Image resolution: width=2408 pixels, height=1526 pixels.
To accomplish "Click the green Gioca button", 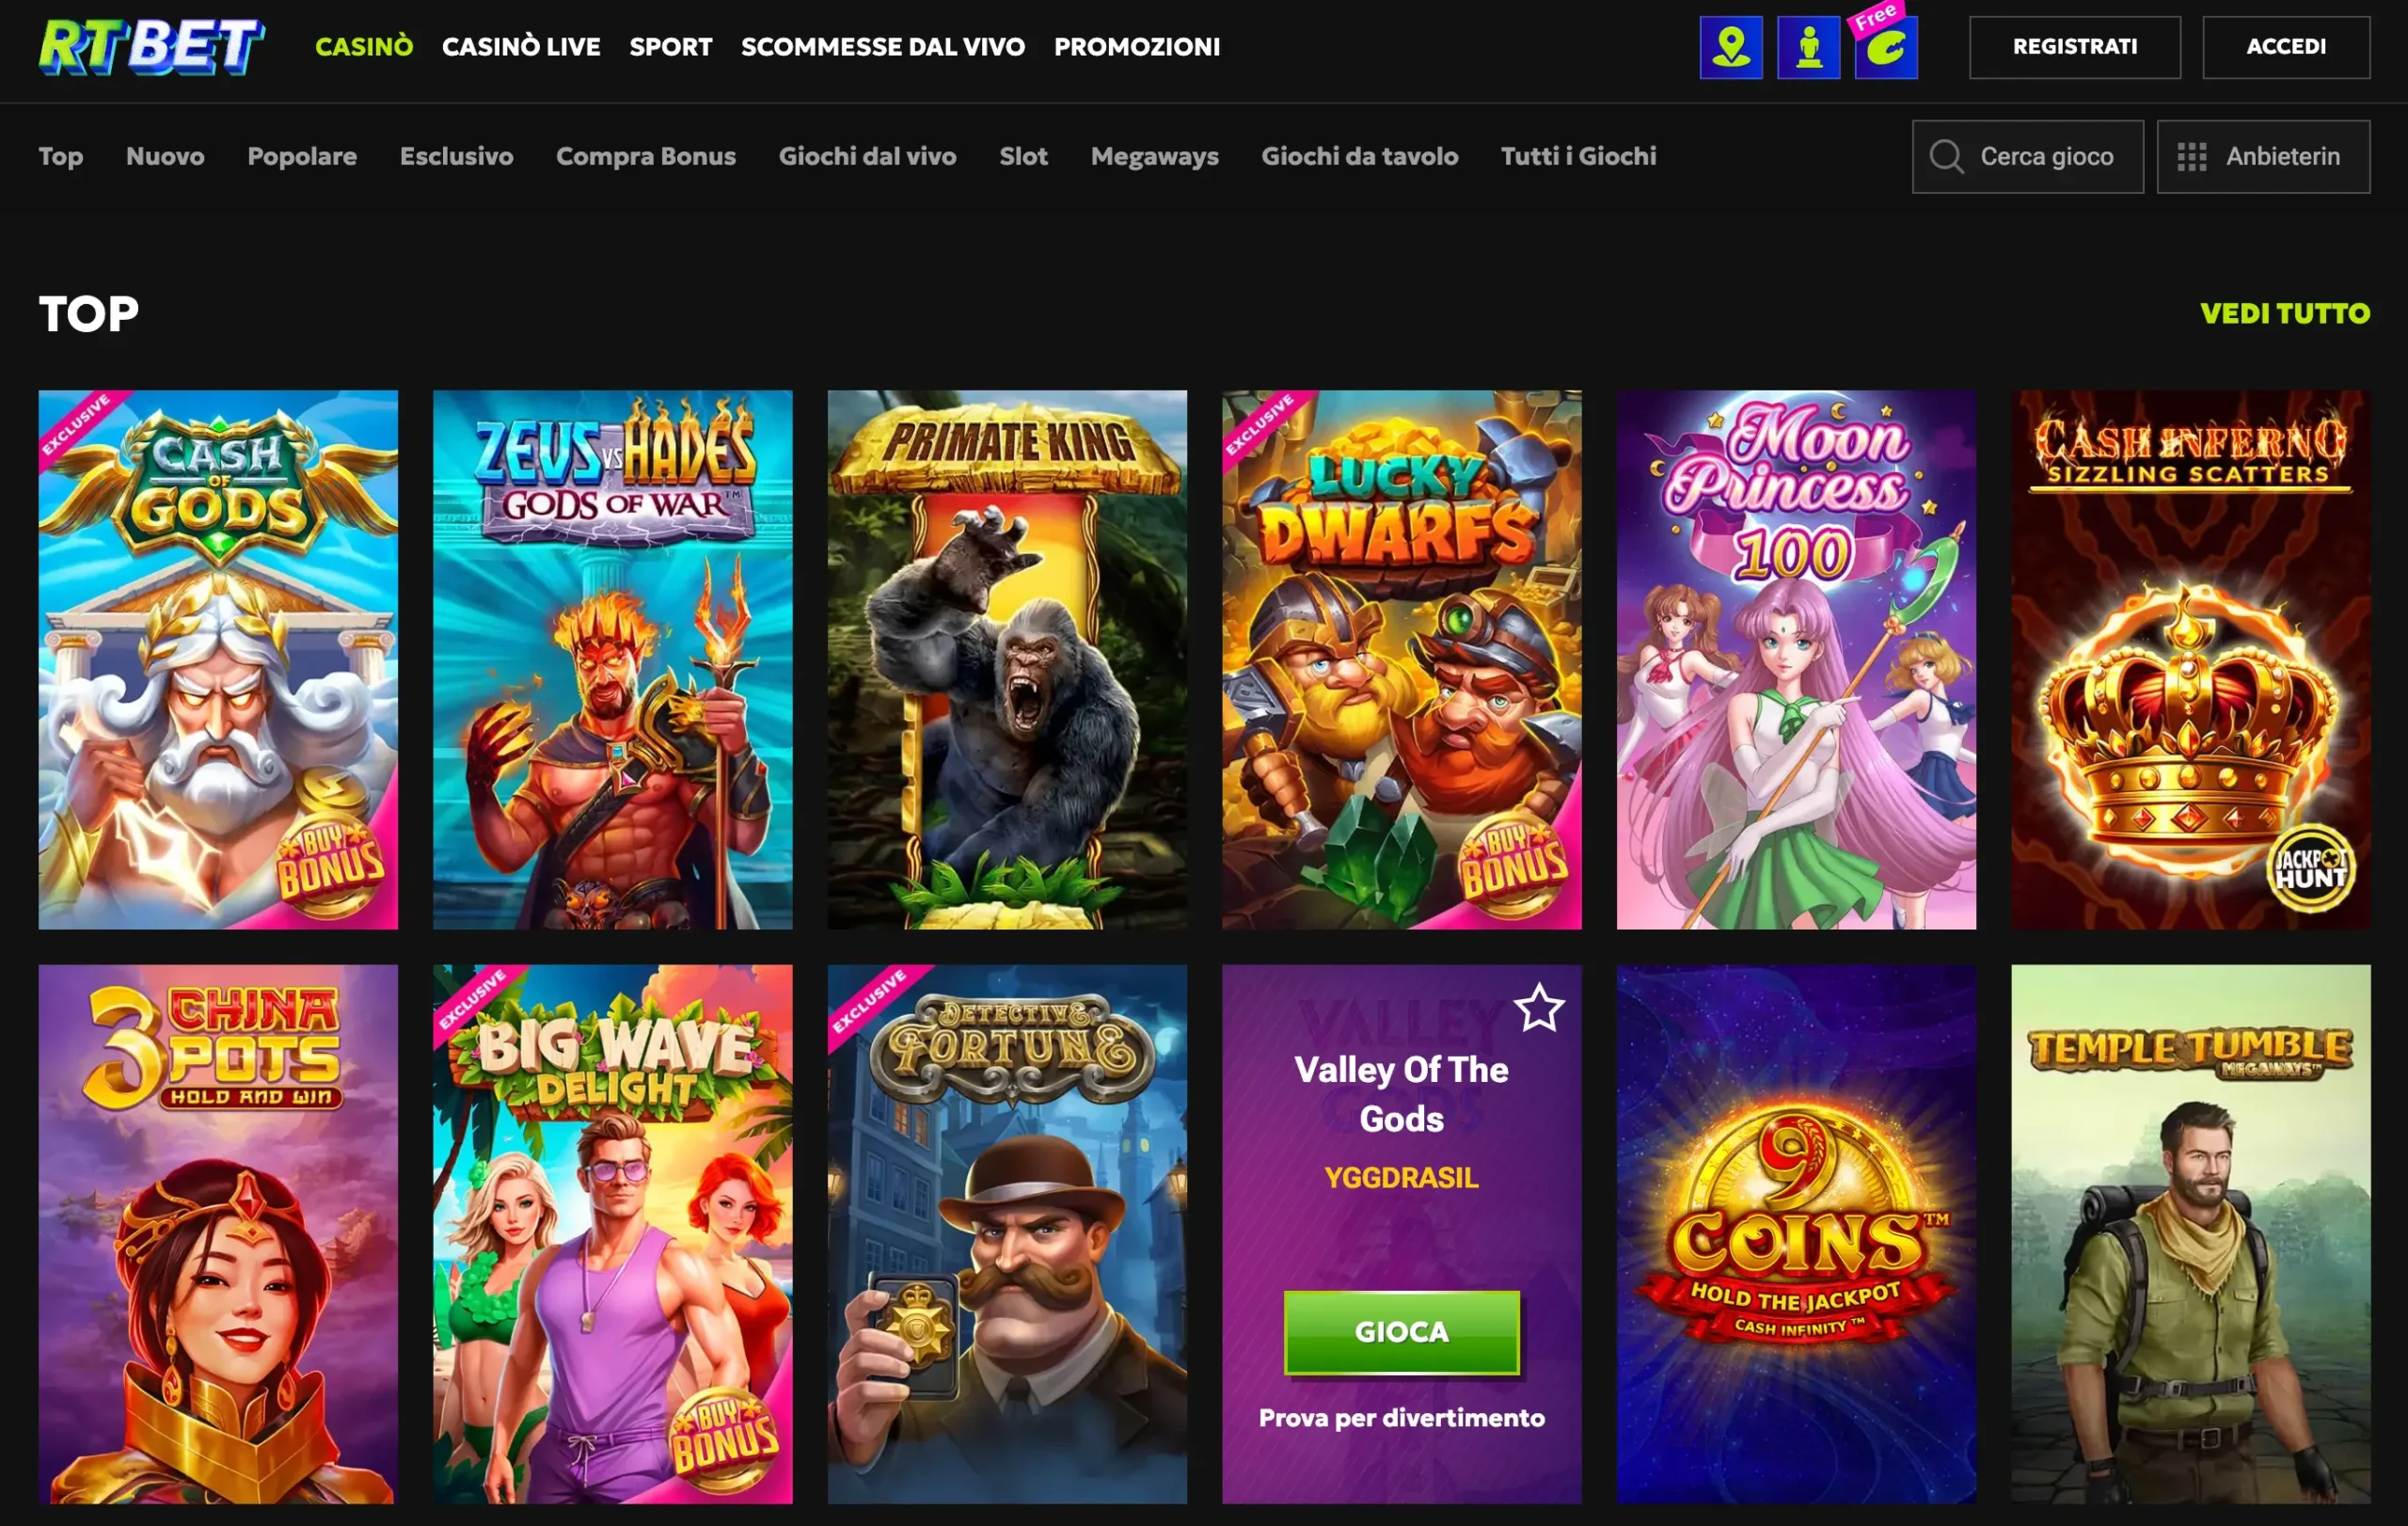I will [x=1401, y=1332].
